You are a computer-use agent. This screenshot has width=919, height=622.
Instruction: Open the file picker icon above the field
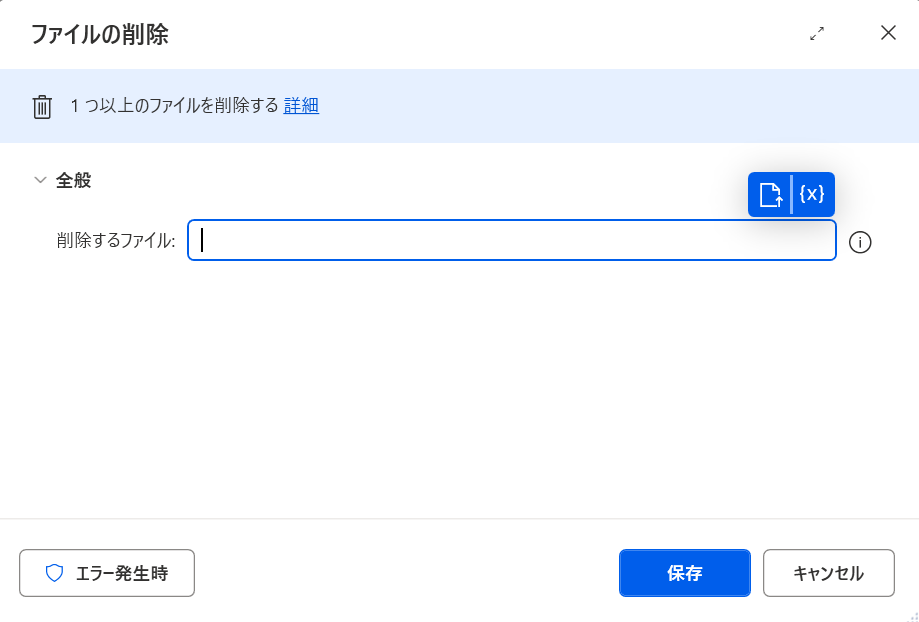tap(770, 195)
